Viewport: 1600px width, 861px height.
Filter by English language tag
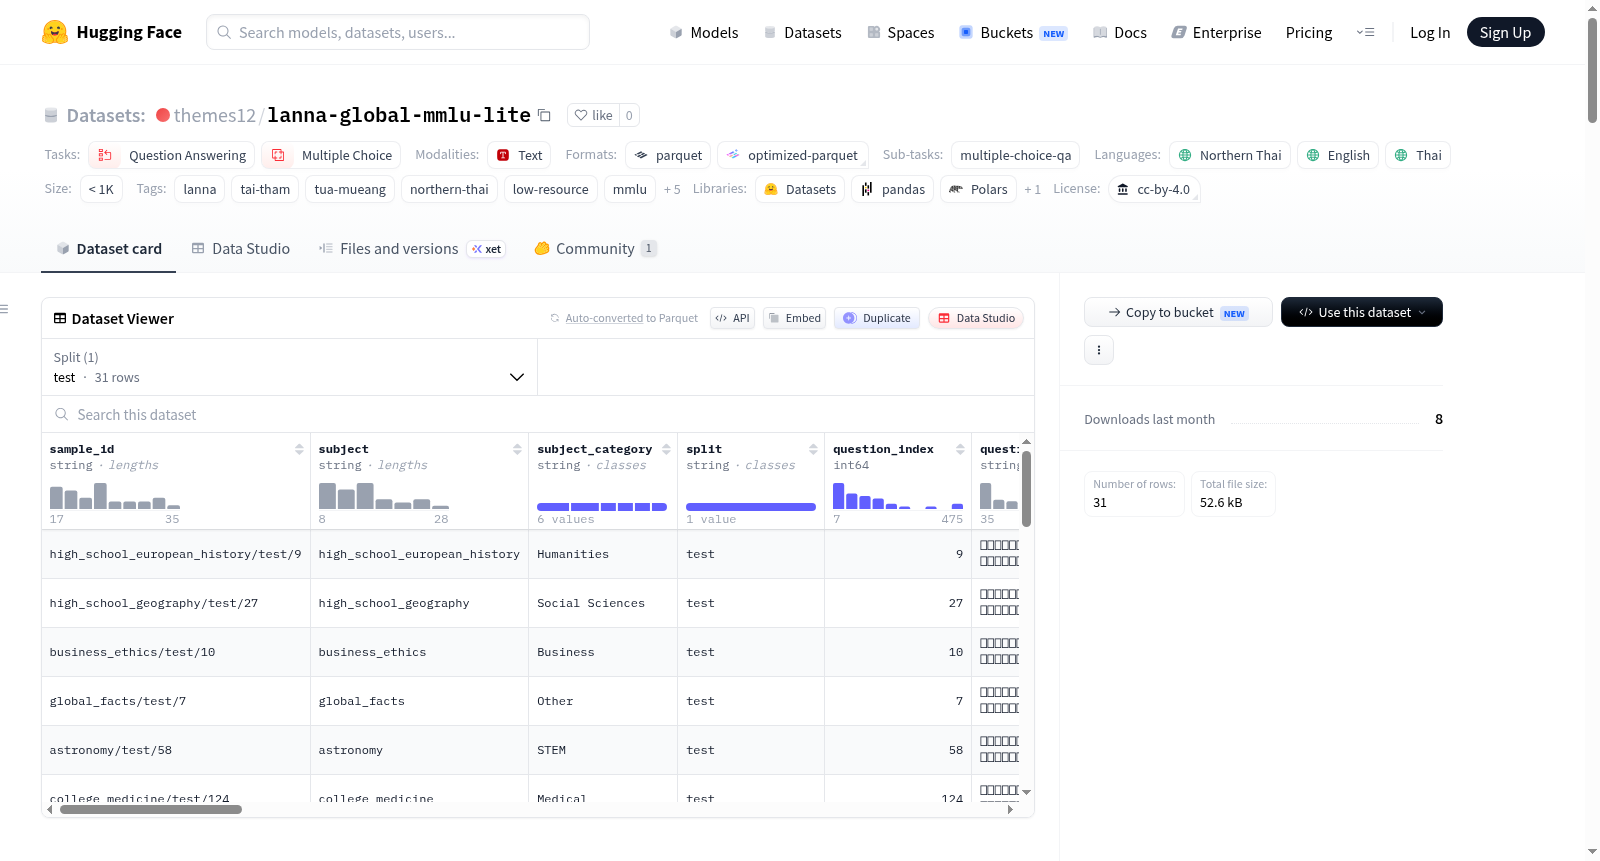coord(1338,155)
